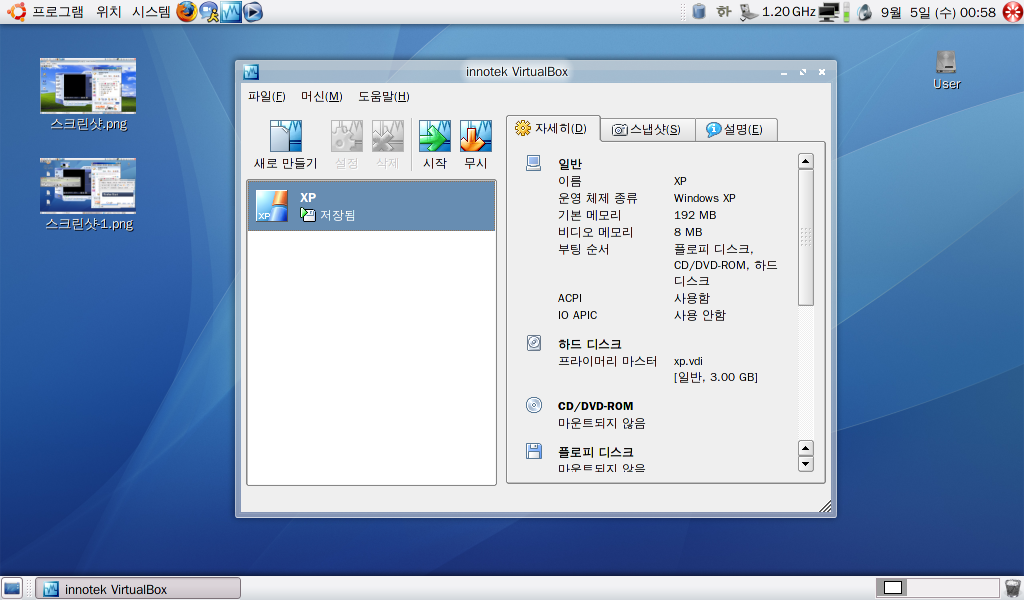Click the media player launcher in top panel
This screenshot has height=600, width=1024.
pos(253,12)
